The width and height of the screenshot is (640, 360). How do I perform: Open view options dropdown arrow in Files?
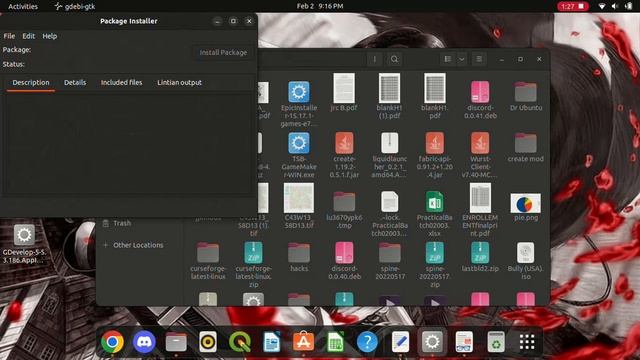[462, 59]
